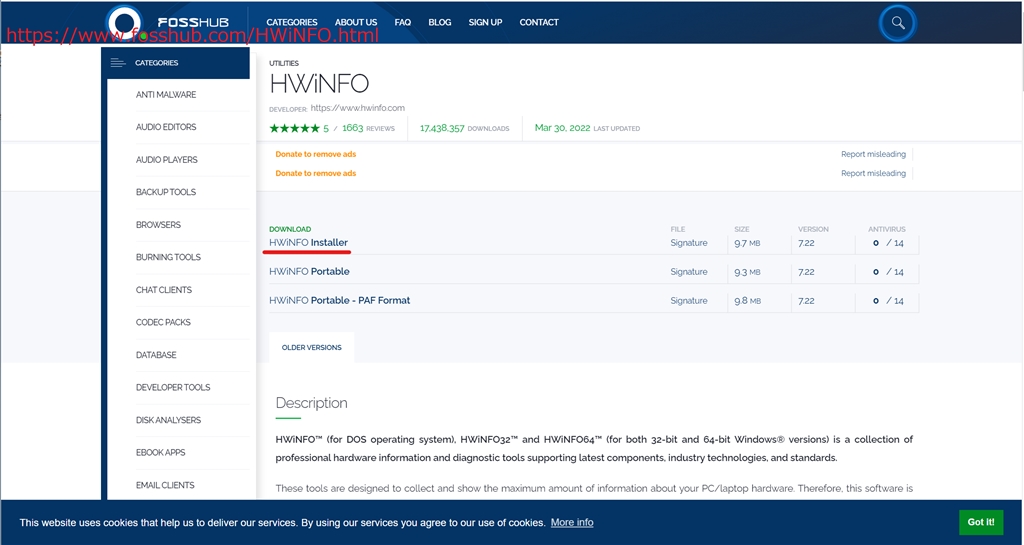The image size is (1024, 545).
Task: Download HWiNFO Portable
Action: click(x=309, y=272)
